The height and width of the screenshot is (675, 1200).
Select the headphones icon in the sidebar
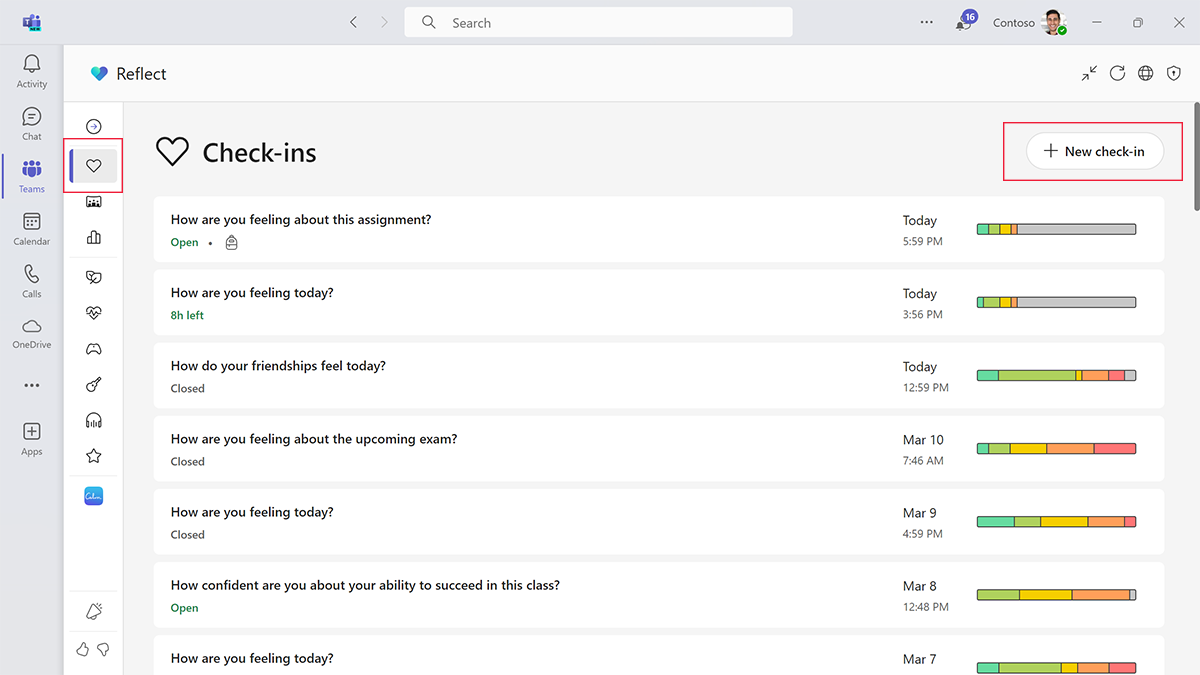point(93,420)
